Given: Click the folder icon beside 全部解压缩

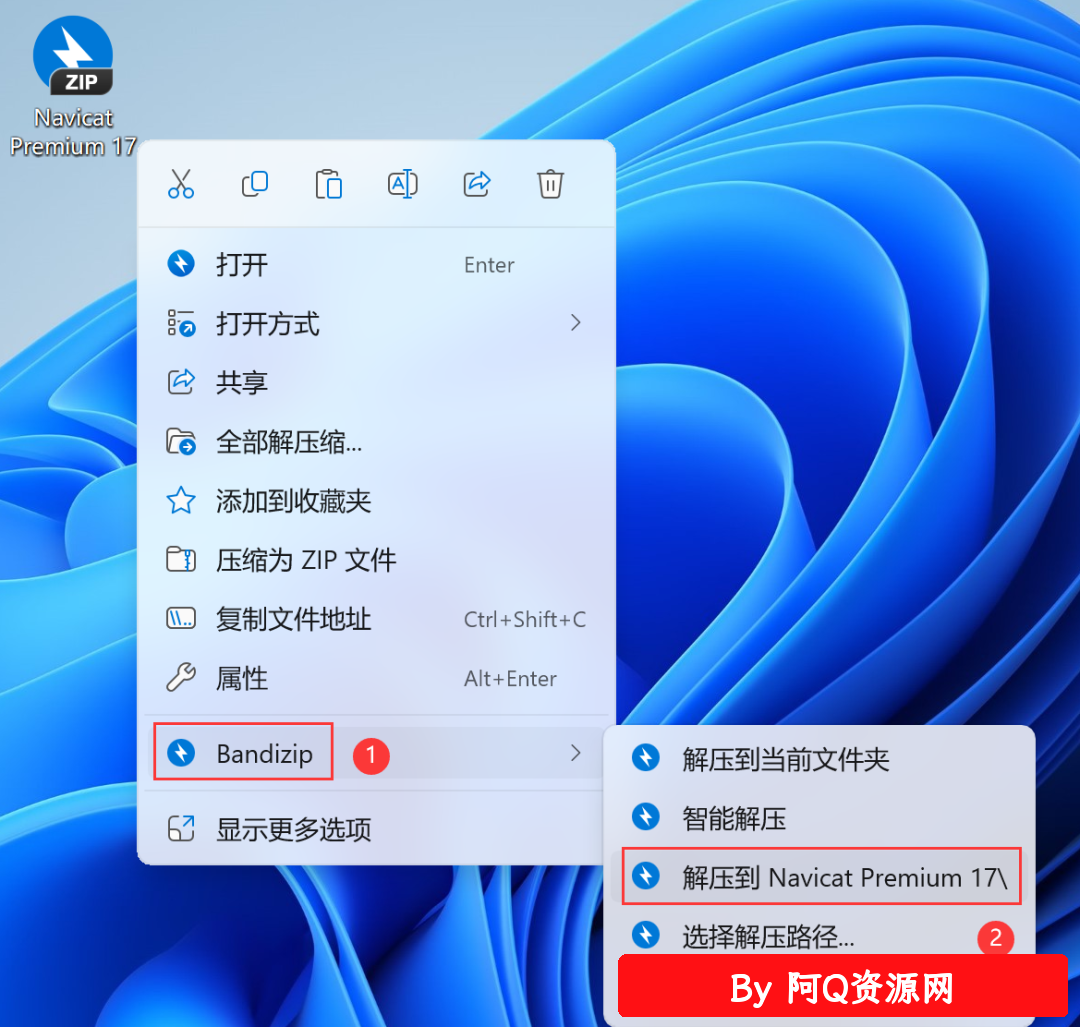Looking at the screenshot, I should coord(181,442).
